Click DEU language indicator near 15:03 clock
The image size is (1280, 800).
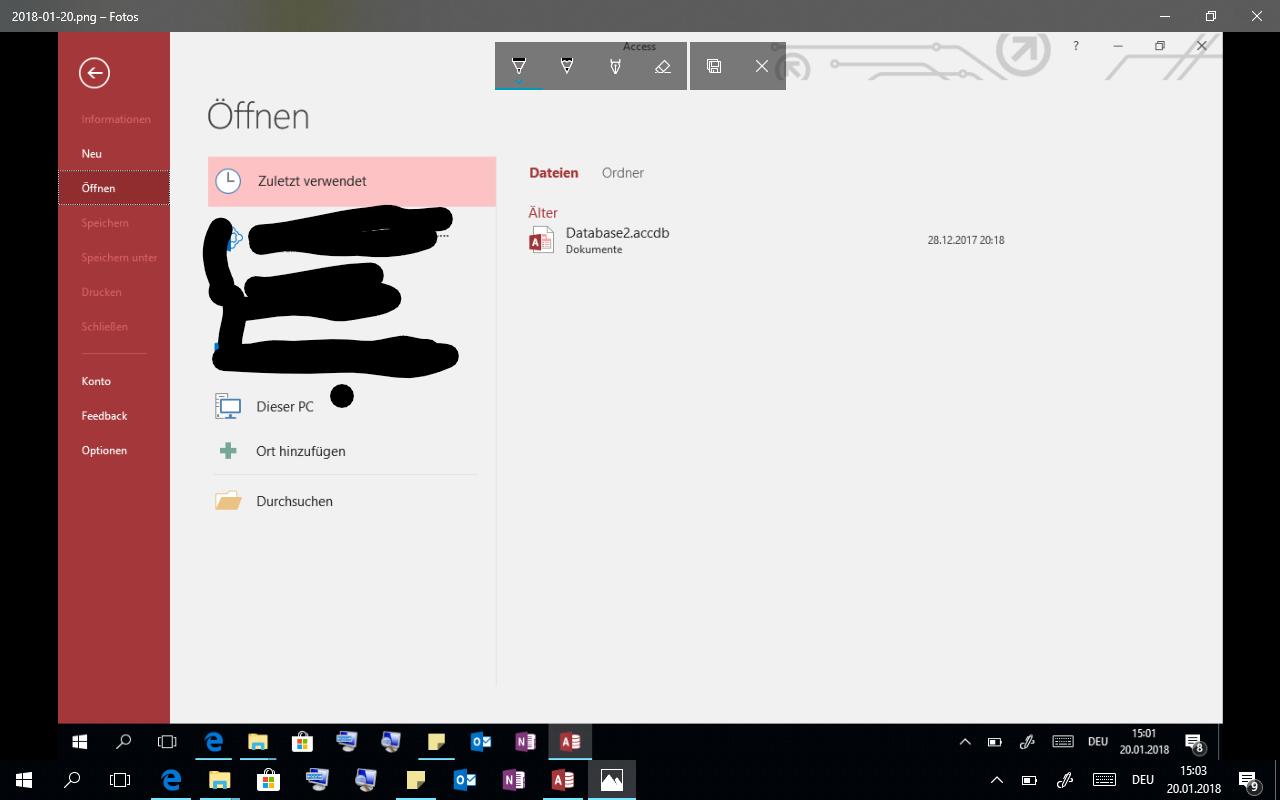1143,780
